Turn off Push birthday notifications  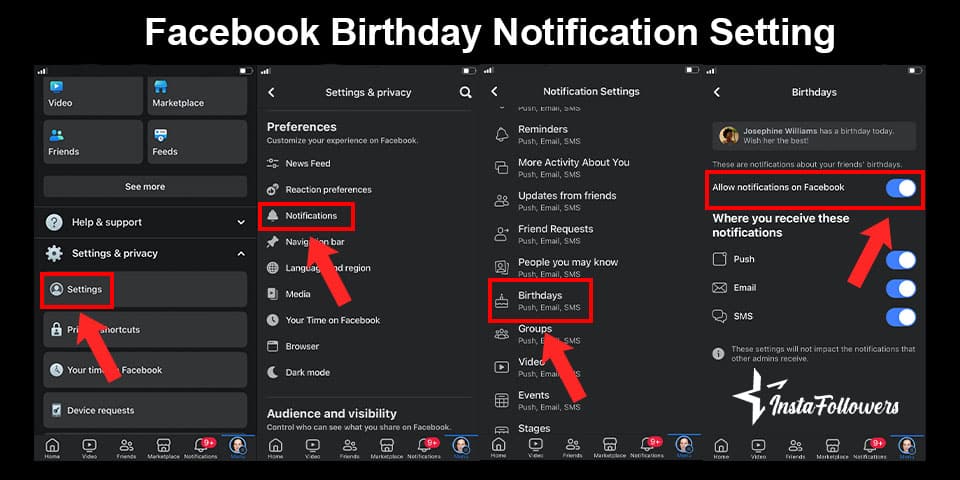(x=901, y=260)
